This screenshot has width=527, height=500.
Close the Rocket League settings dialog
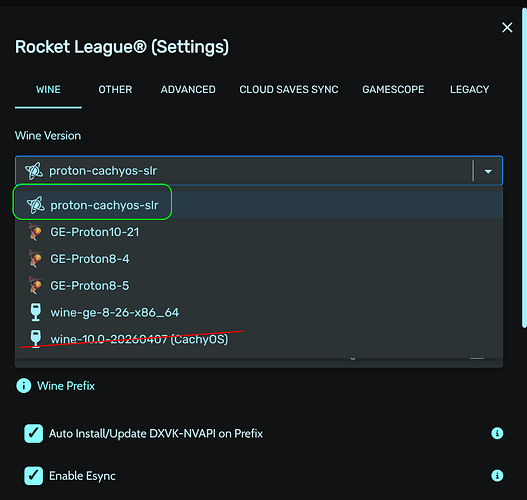click(x=507, y=28)
